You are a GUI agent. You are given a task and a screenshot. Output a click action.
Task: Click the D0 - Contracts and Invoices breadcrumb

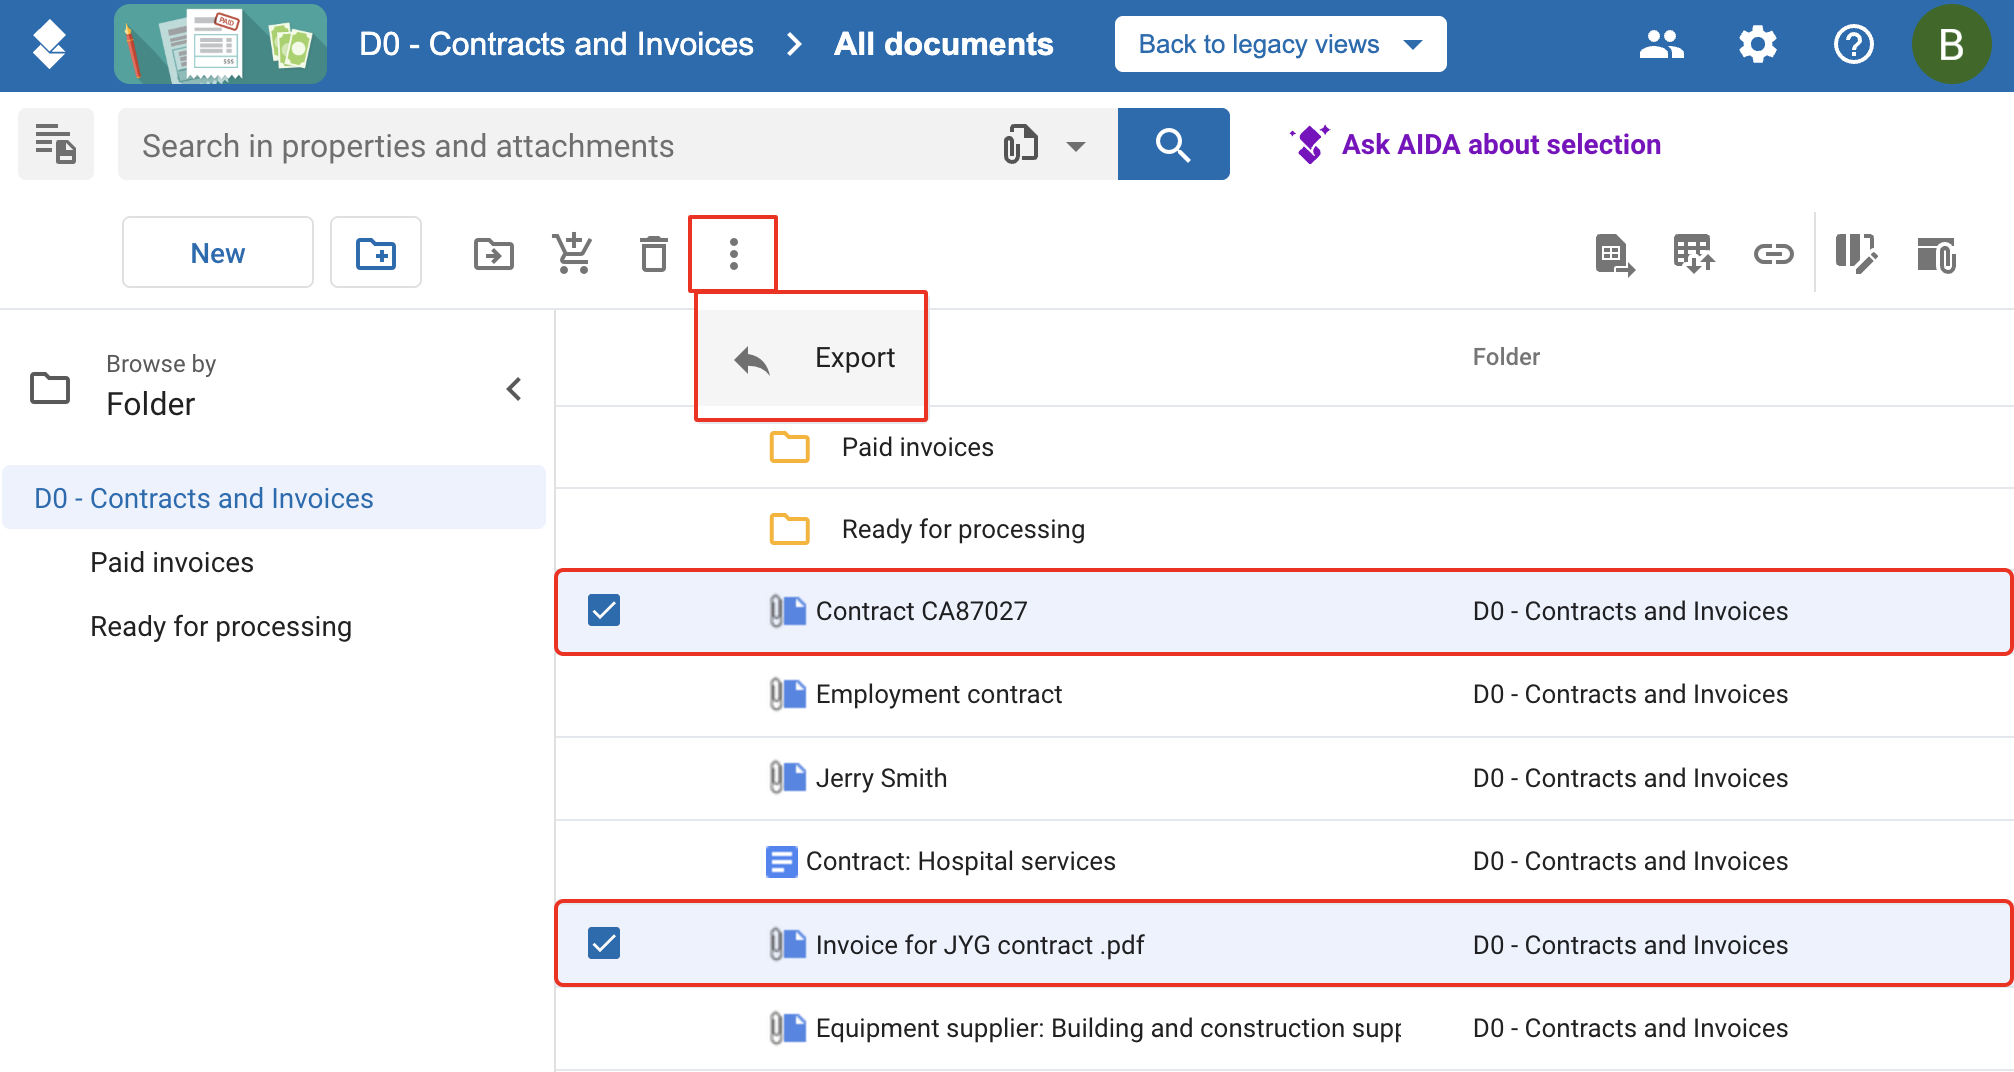coord(556,44)
